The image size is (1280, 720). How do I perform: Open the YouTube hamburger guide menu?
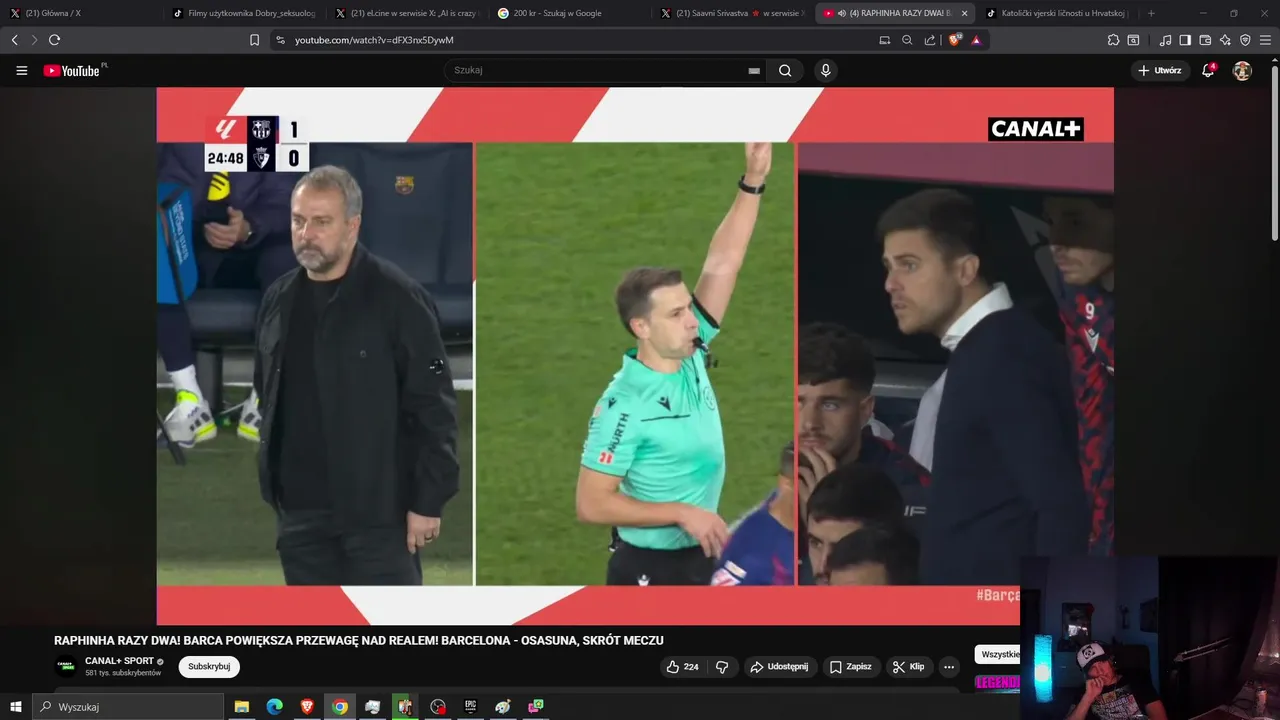[22, 71]
